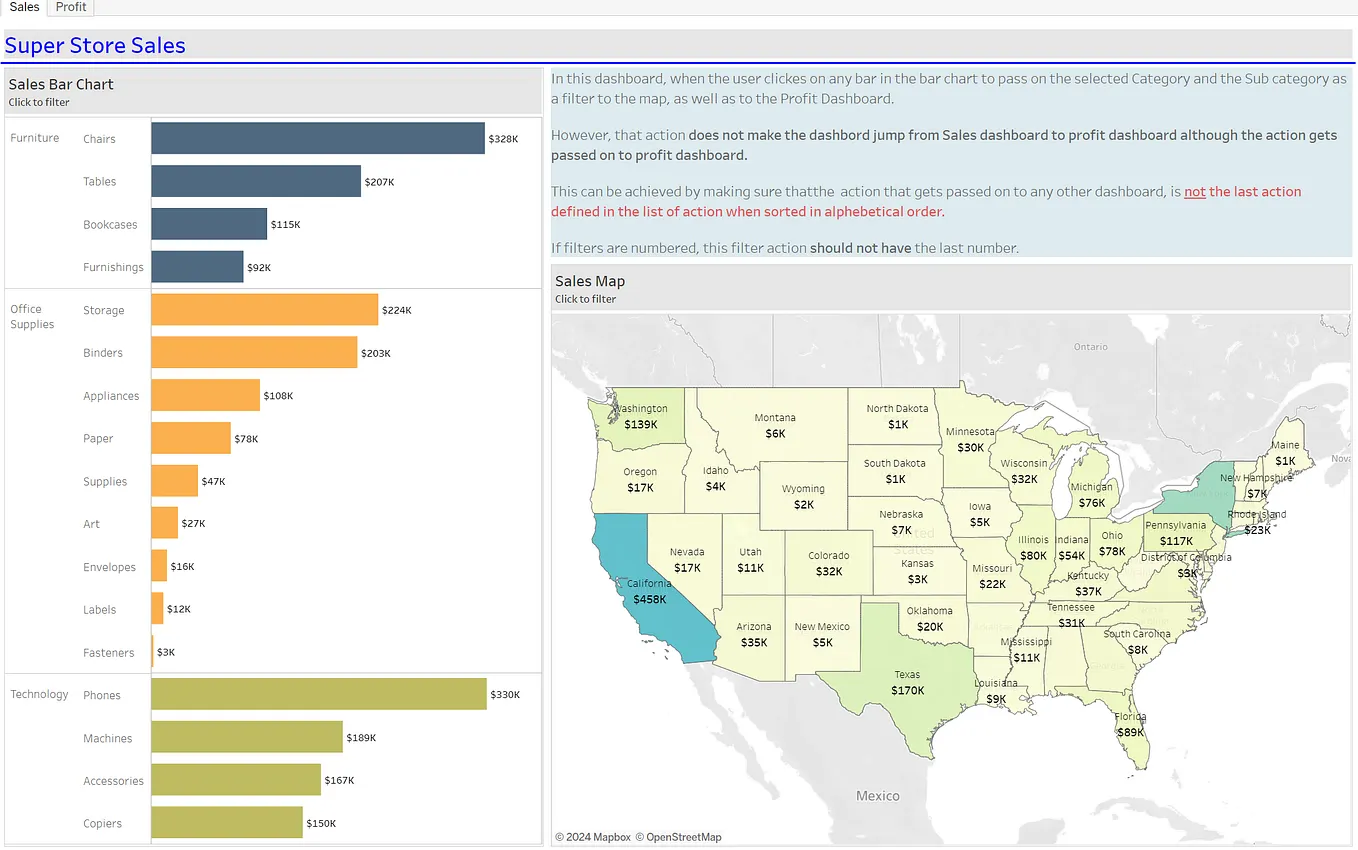Click the Art bar
This screenshot has height=850, width=1358.
[x=165, y=523]
